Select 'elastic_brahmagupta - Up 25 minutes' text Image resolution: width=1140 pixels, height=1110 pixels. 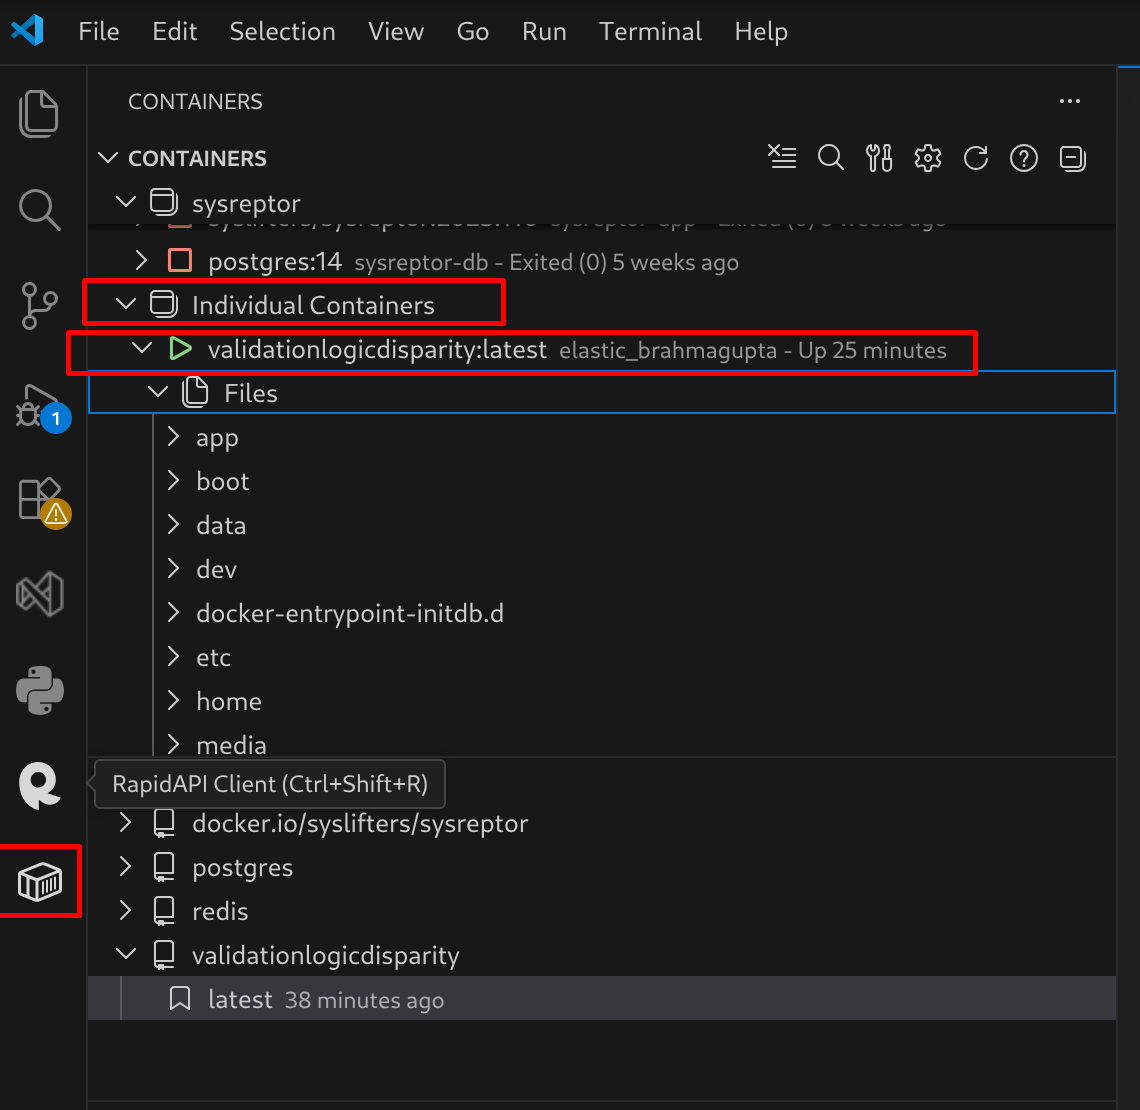click(x=752, y=350)
